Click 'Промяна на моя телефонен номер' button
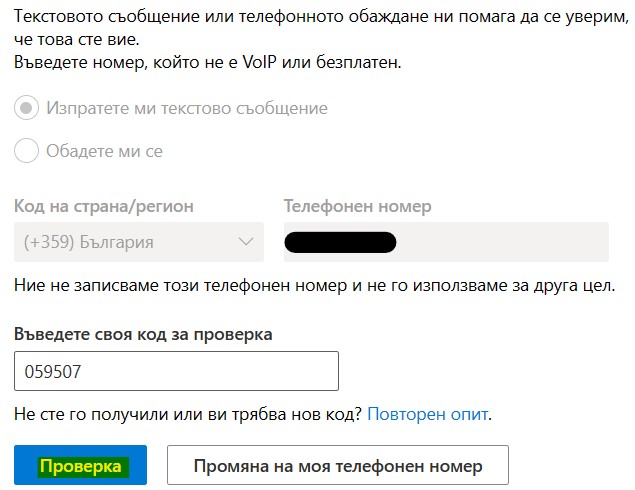This screenshot has width=635, height=490. coord(338,466)
